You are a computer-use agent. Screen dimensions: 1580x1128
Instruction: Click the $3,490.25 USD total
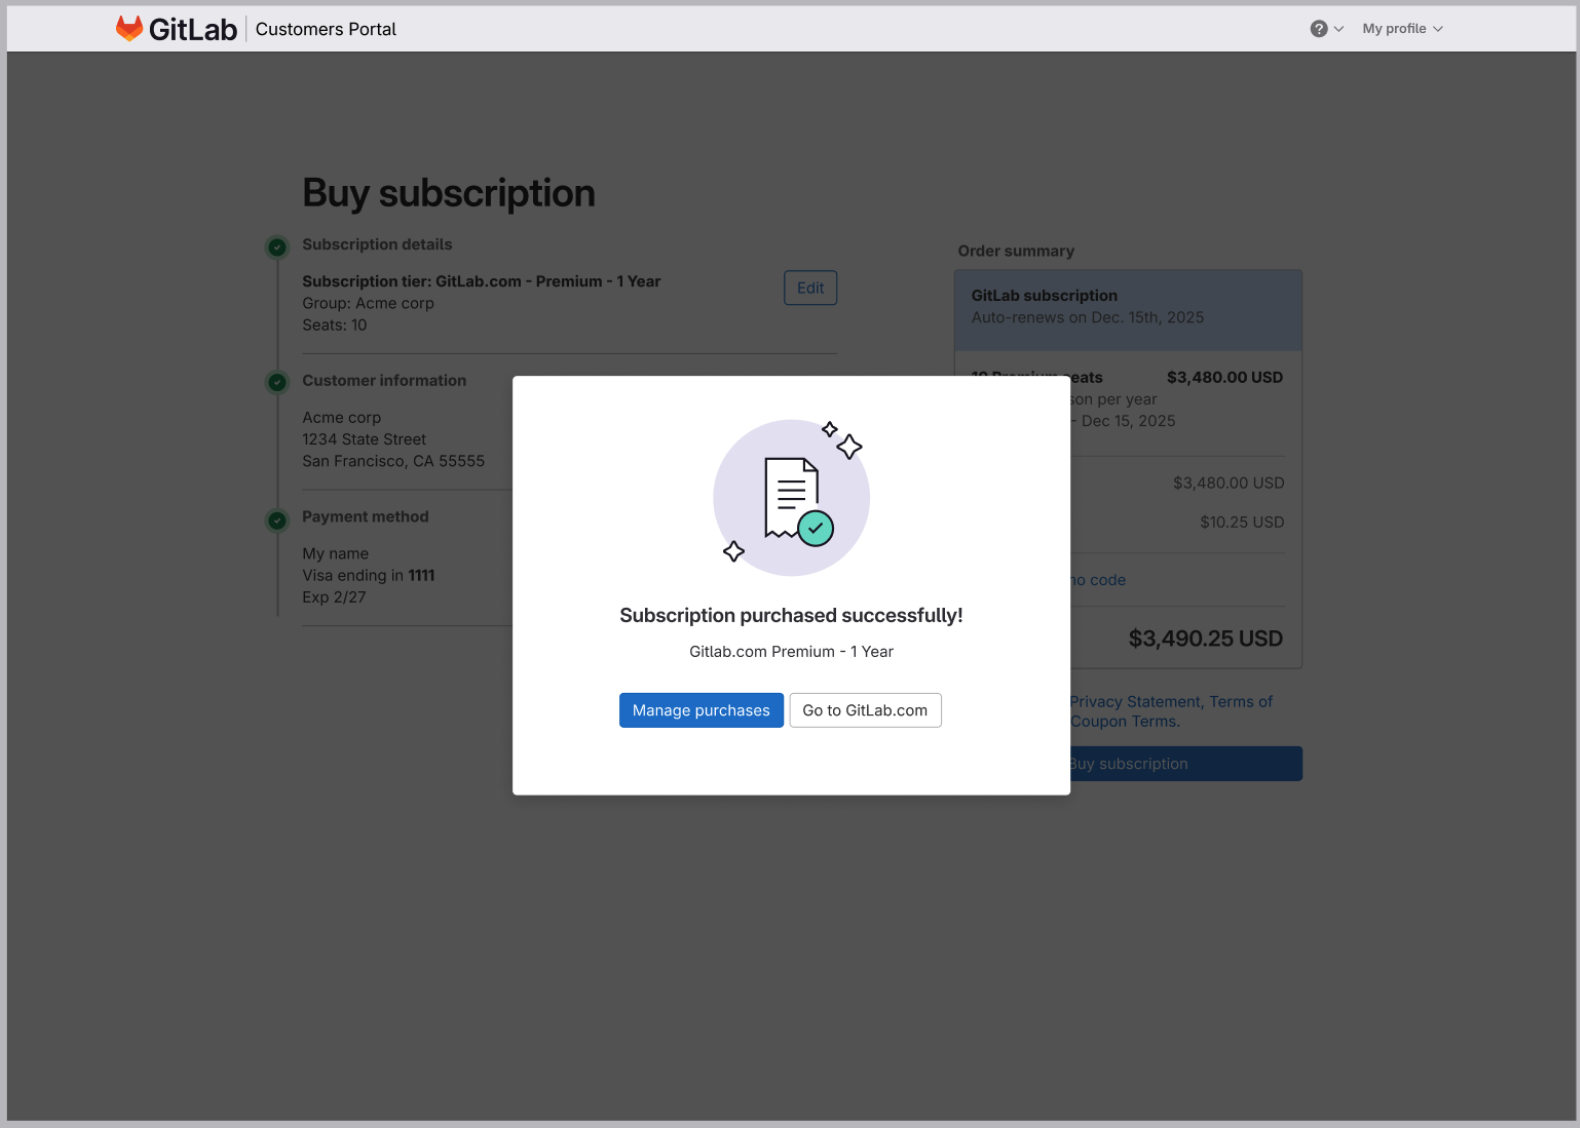click(1205, 638)
